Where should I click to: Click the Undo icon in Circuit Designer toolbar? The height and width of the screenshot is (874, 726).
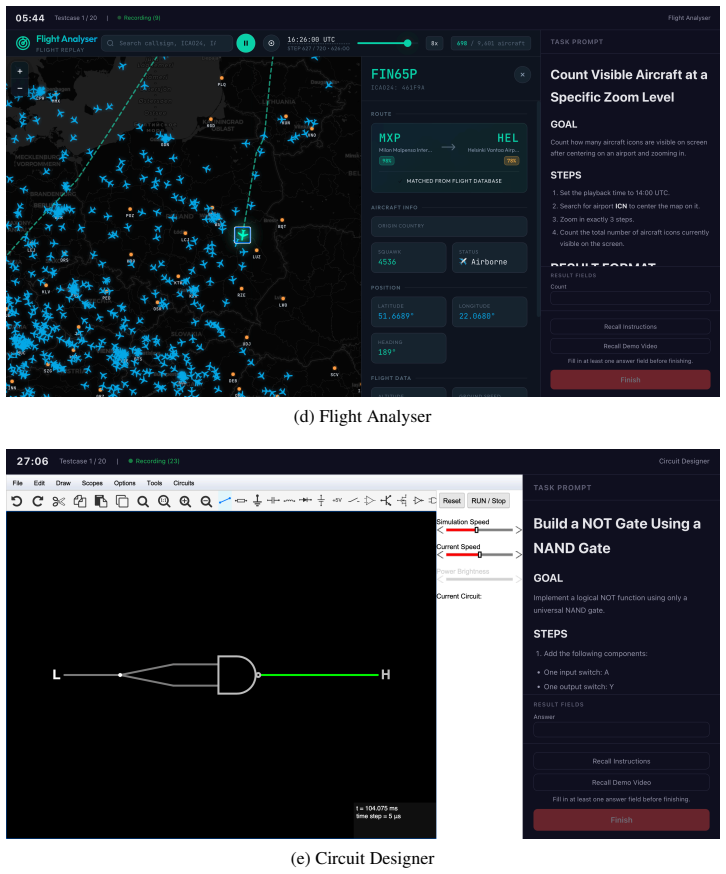click(17, 501)
